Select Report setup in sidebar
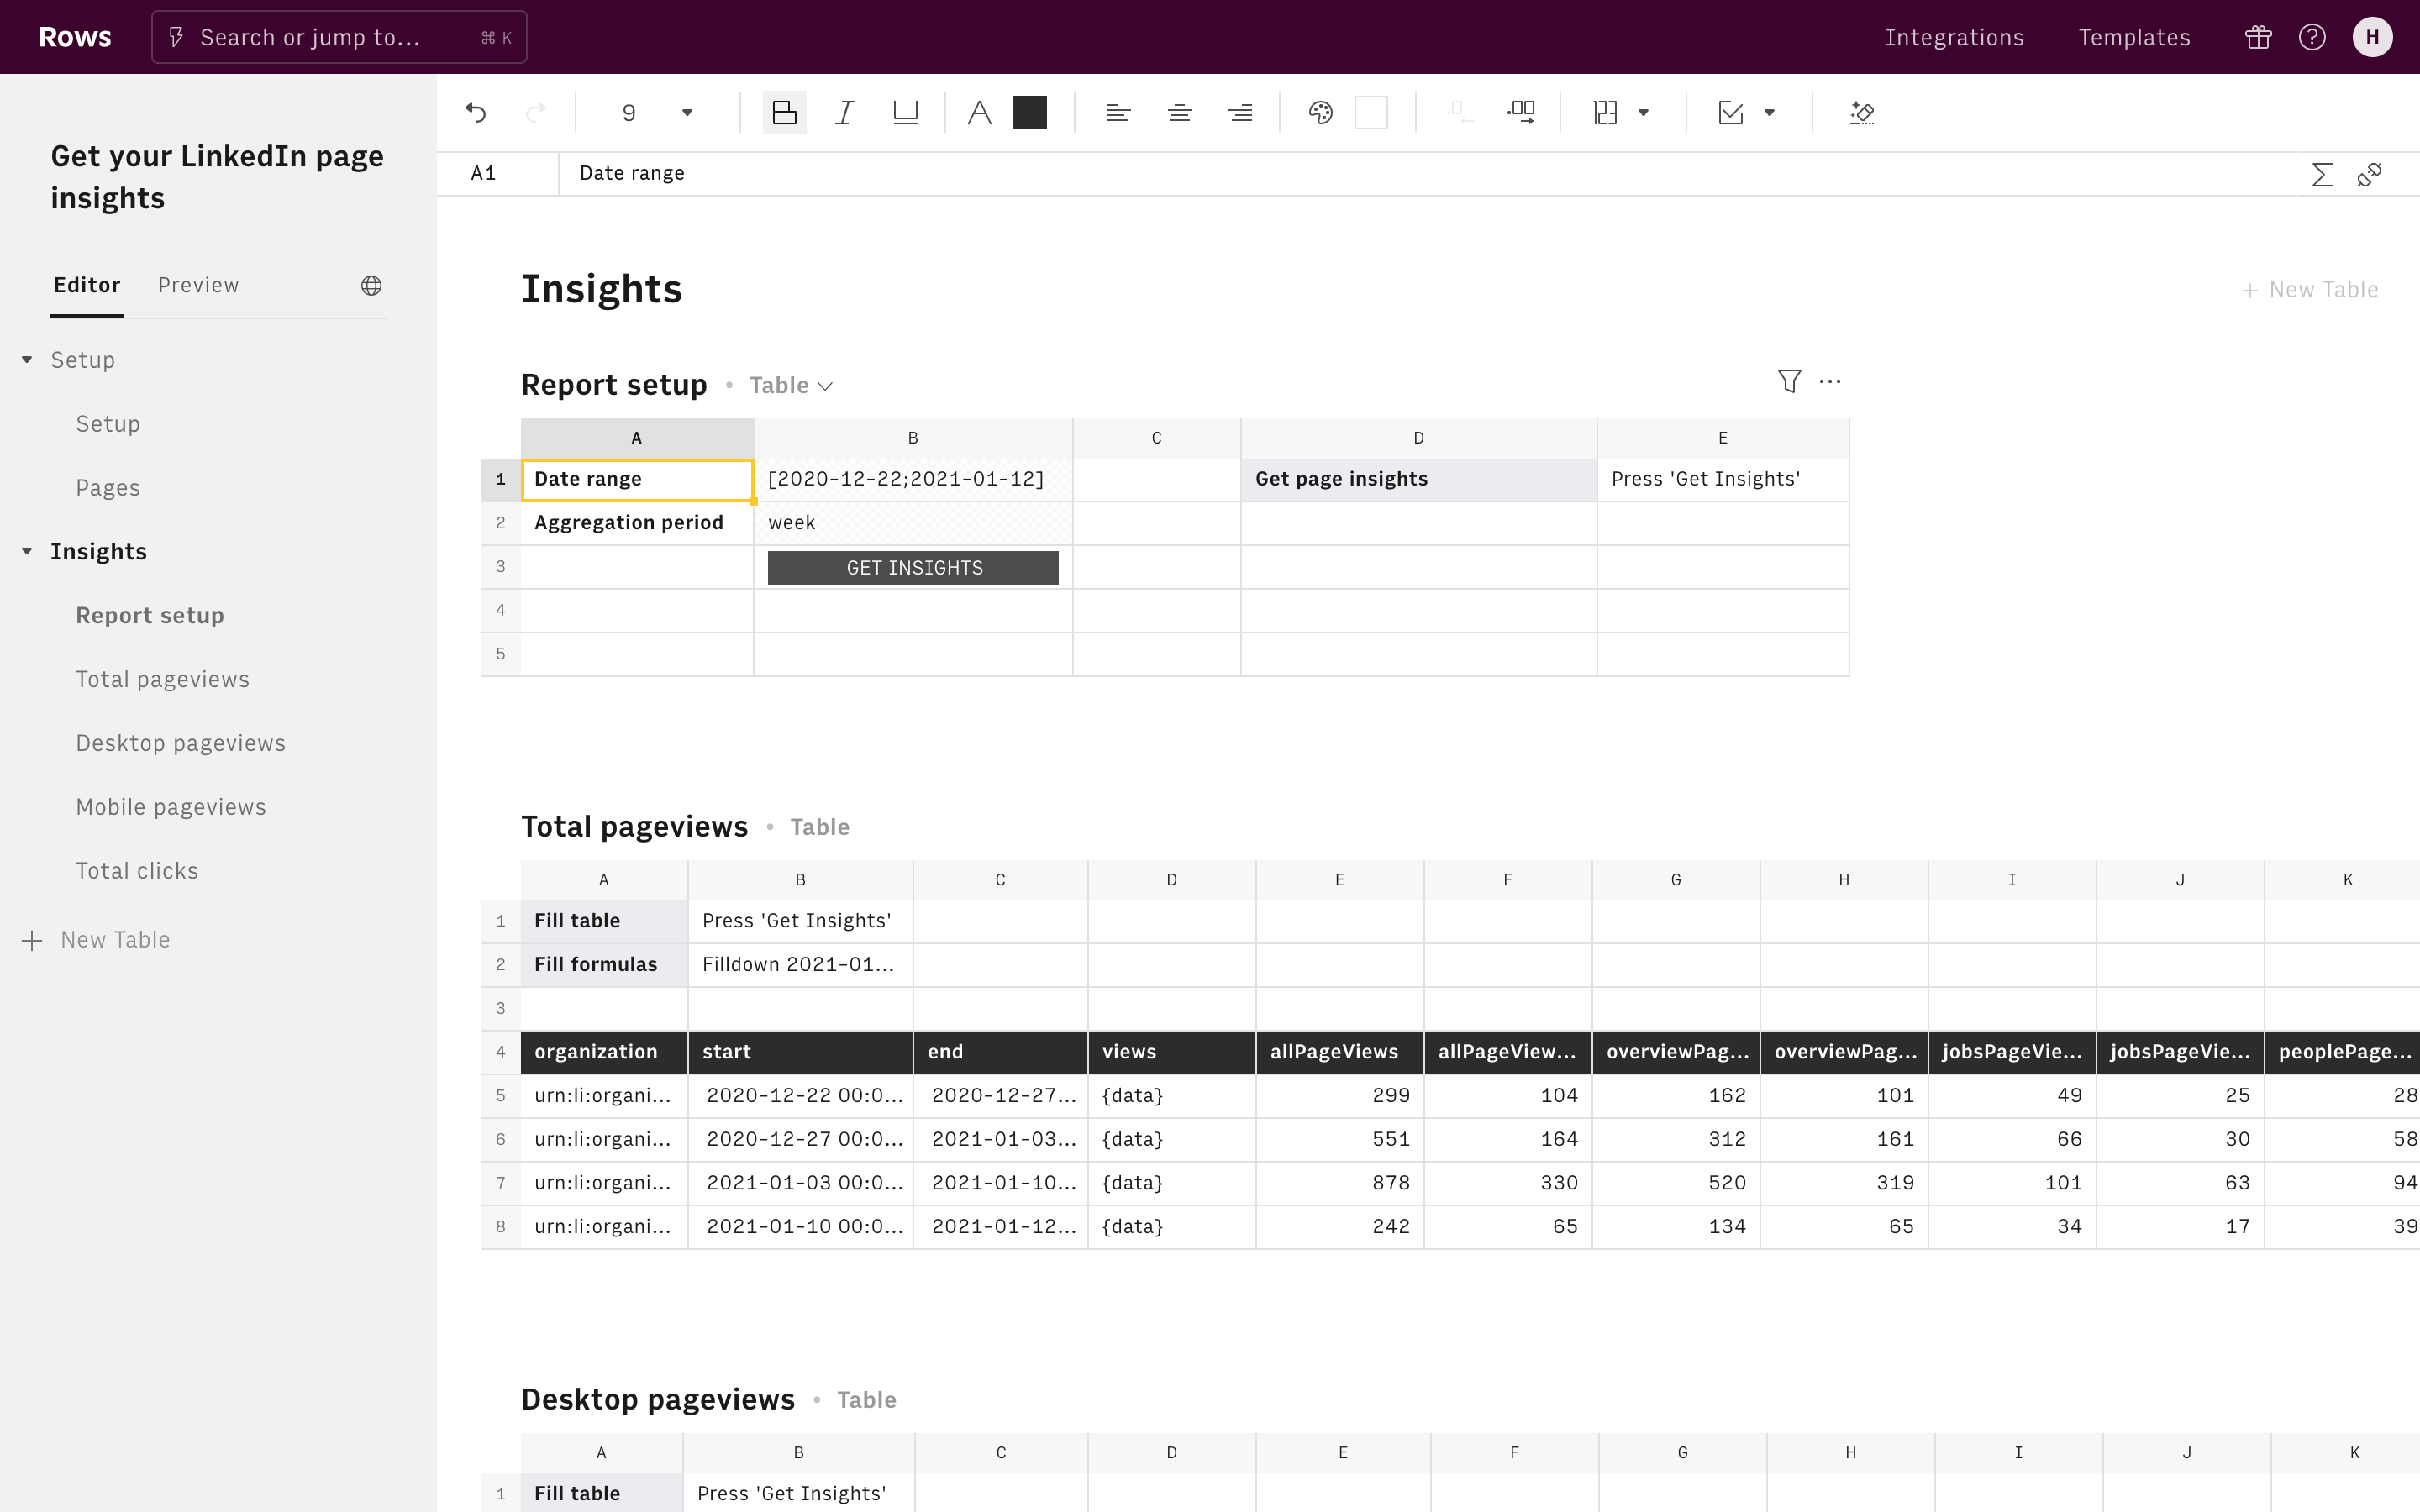The image size is (2420, 1512). pos(150,616)
